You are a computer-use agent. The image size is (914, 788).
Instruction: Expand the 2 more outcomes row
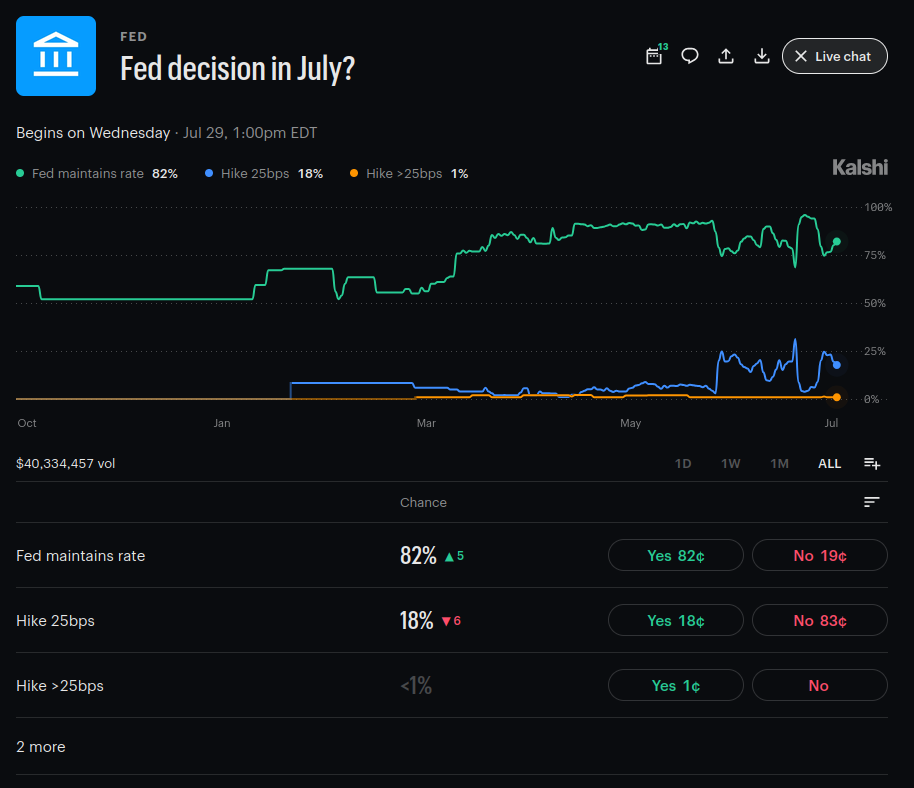click(x=452, y=747)
